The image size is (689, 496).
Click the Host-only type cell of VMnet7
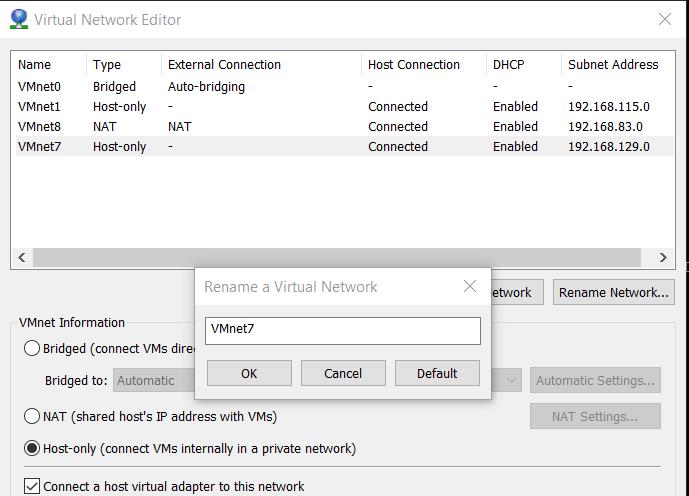tap(119, 147)
